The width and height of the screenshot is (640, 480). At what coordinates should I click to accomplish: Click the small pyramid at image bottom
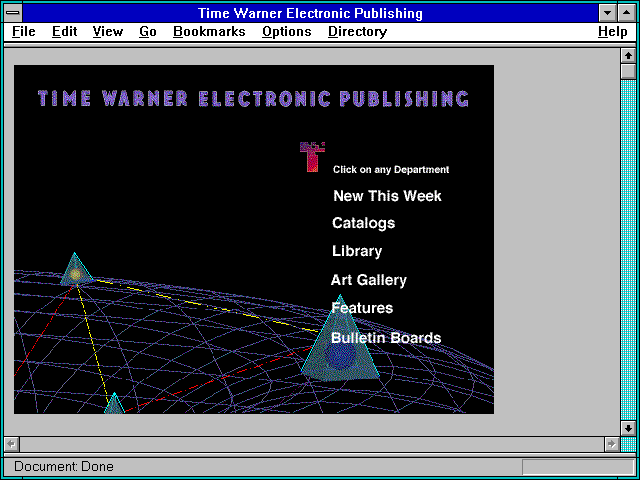115,404
